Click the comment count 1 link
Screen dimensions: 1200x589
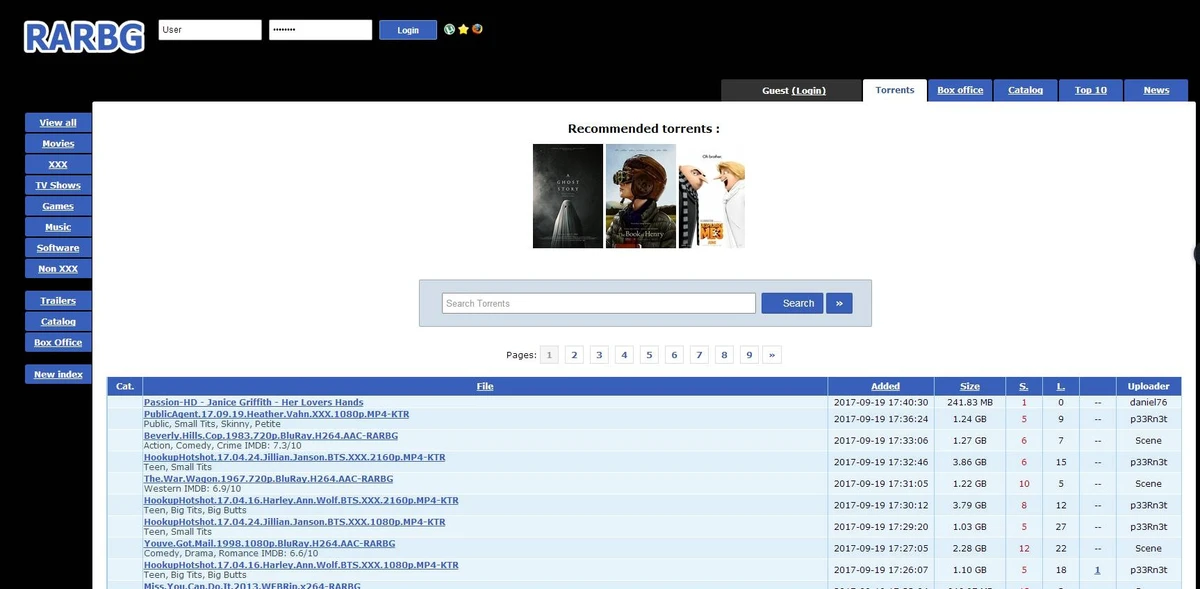(x=1097, y=570)
